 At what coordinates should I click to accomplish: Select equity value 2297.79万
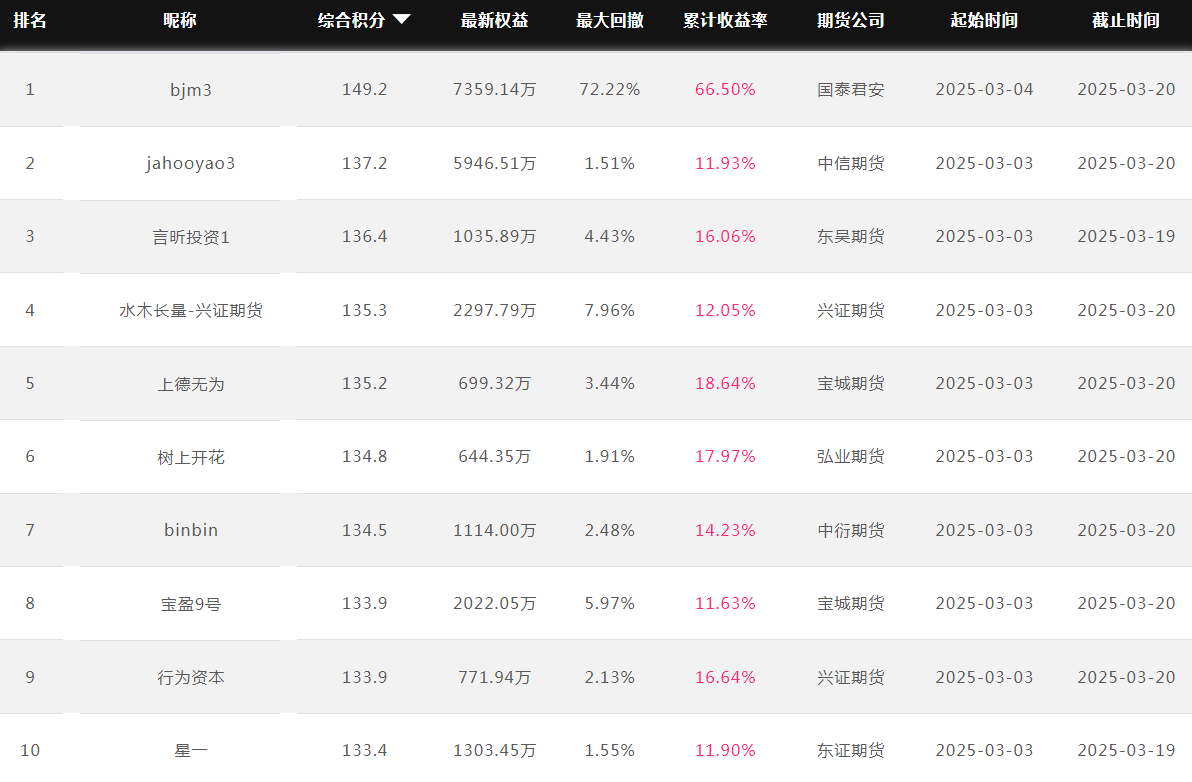tap(494, 310)
